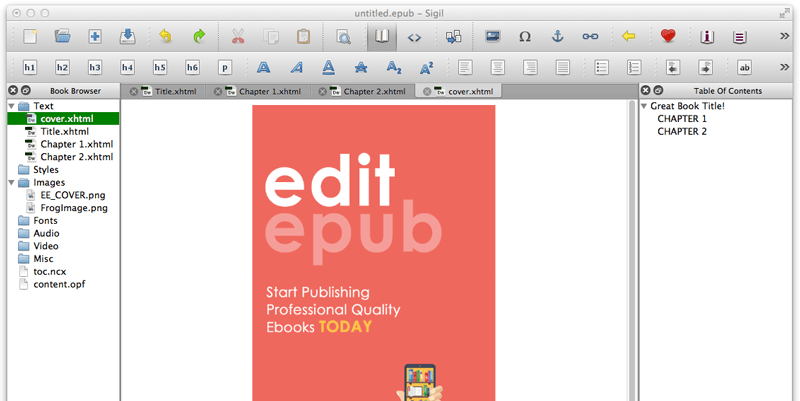Save the book with download-arrow icon
The image size is (800, 401).
[127, 36]
